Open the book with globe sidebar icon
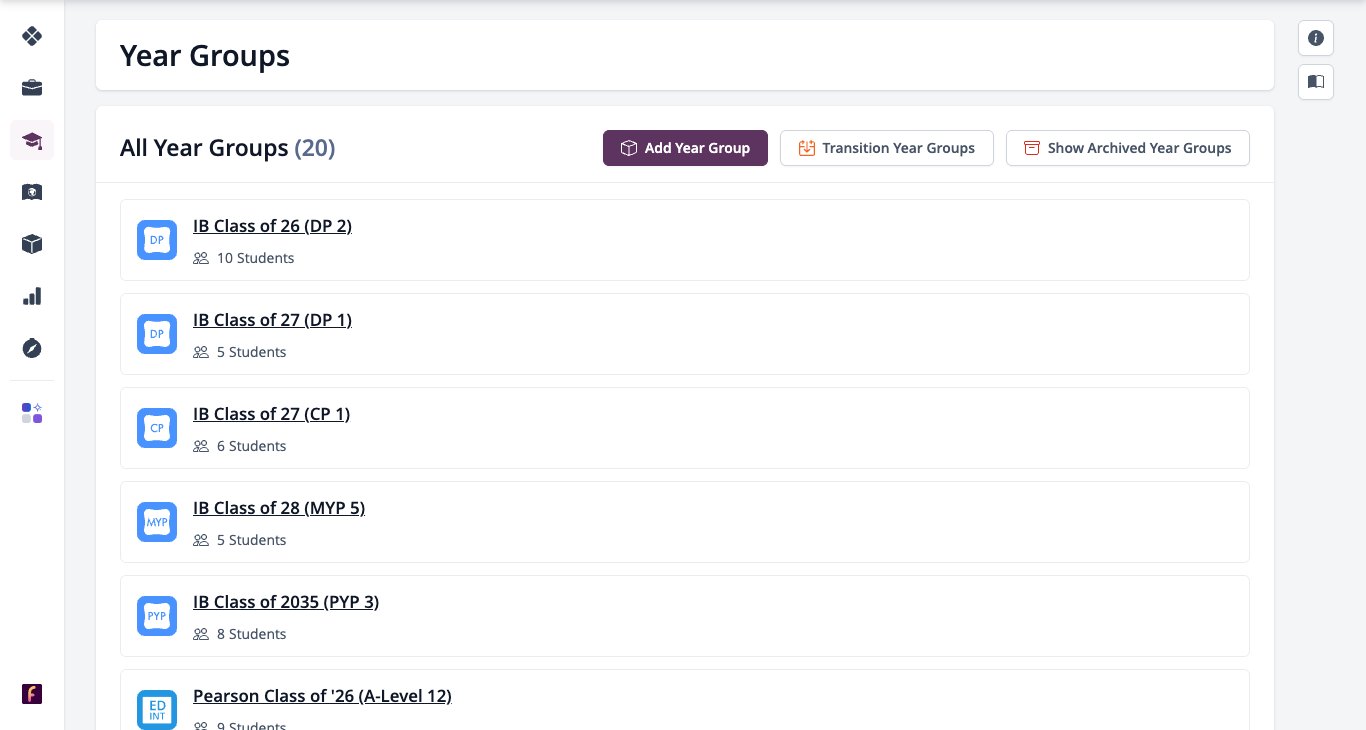The image size is (1366, 730). 32,192
